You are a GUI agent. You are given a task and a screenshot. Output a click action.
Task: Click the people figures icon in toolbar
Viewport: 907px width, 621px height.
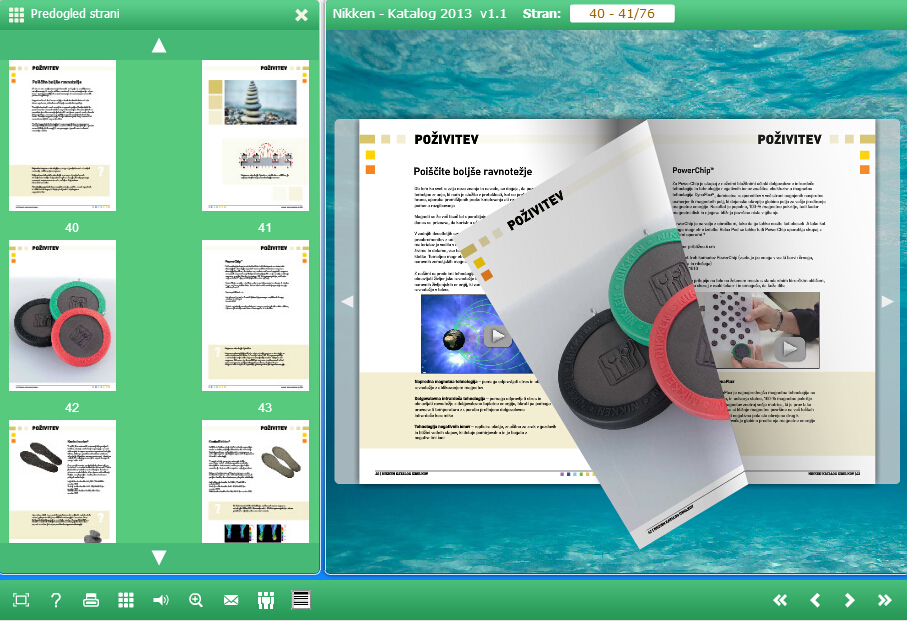[x=266, y=600]
